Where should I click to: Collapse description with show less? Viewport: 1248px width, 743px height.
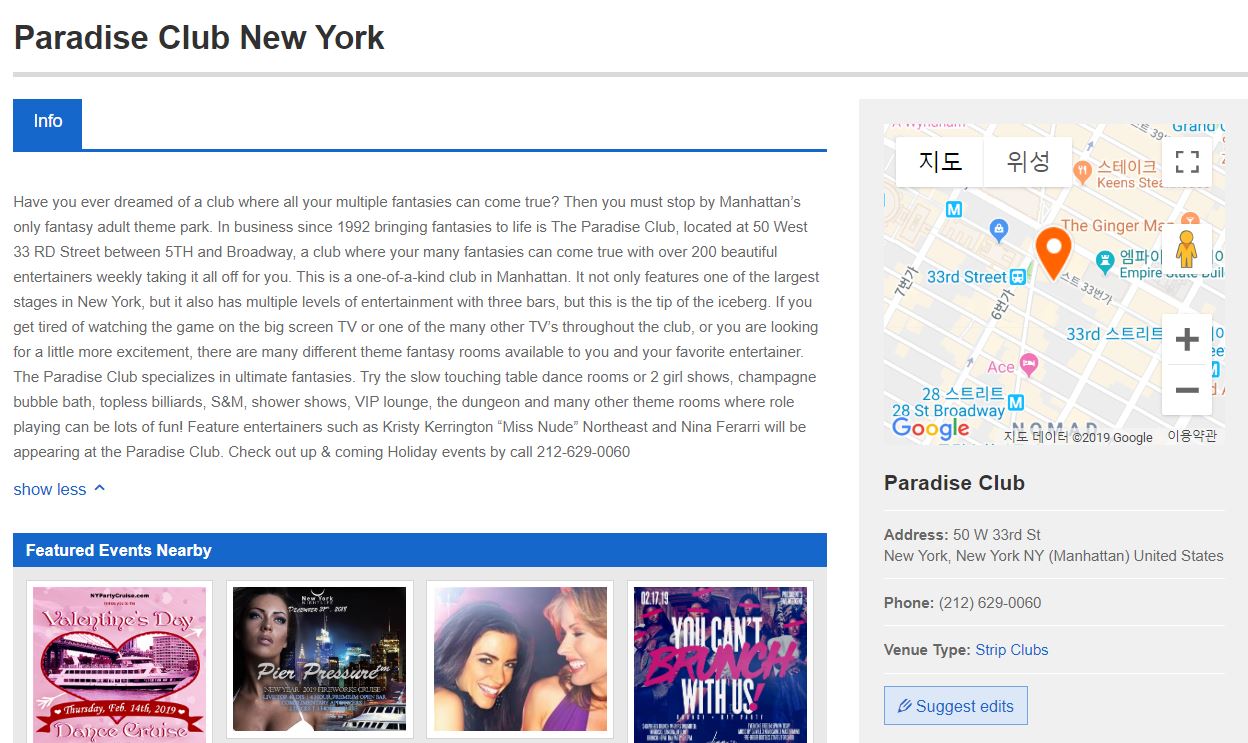(59, 489)
